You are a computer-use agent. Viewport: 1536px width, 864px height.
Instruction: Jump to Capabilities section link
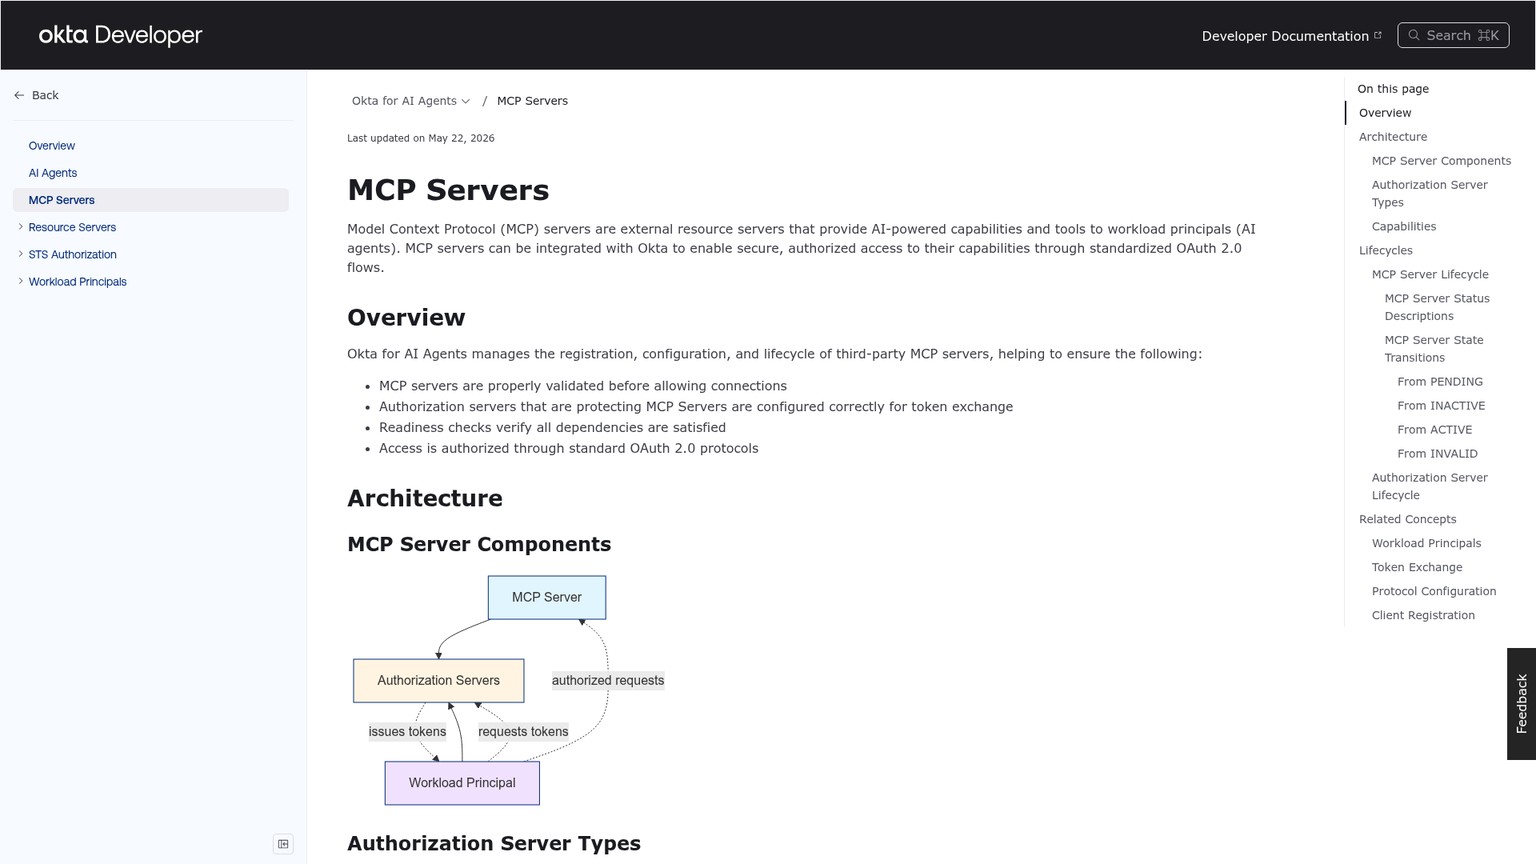pyautogui.click(x=1403, y=227)
